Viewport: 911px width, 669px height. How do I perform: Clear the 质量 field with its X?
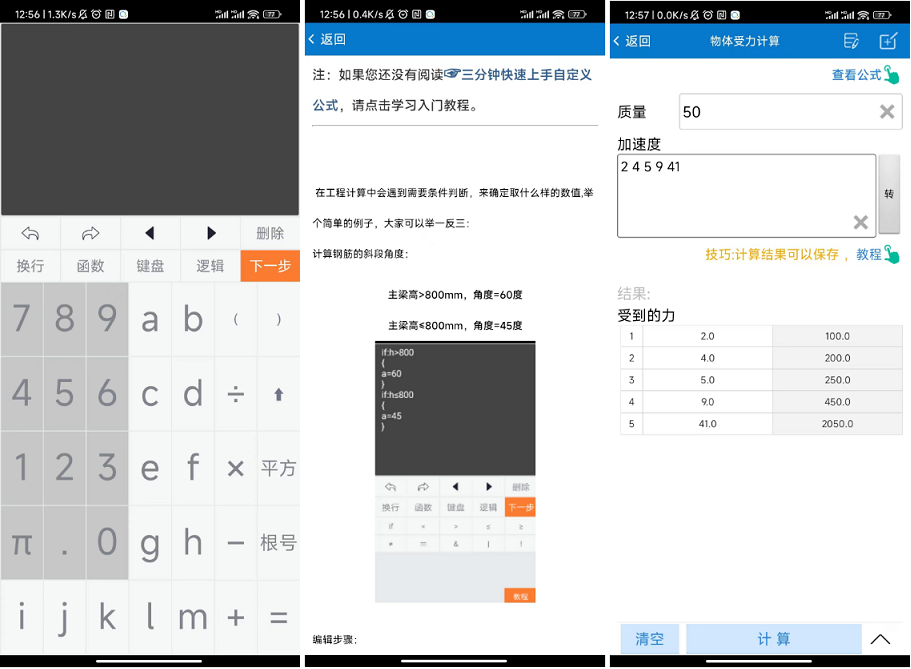(x=887, y=112)
